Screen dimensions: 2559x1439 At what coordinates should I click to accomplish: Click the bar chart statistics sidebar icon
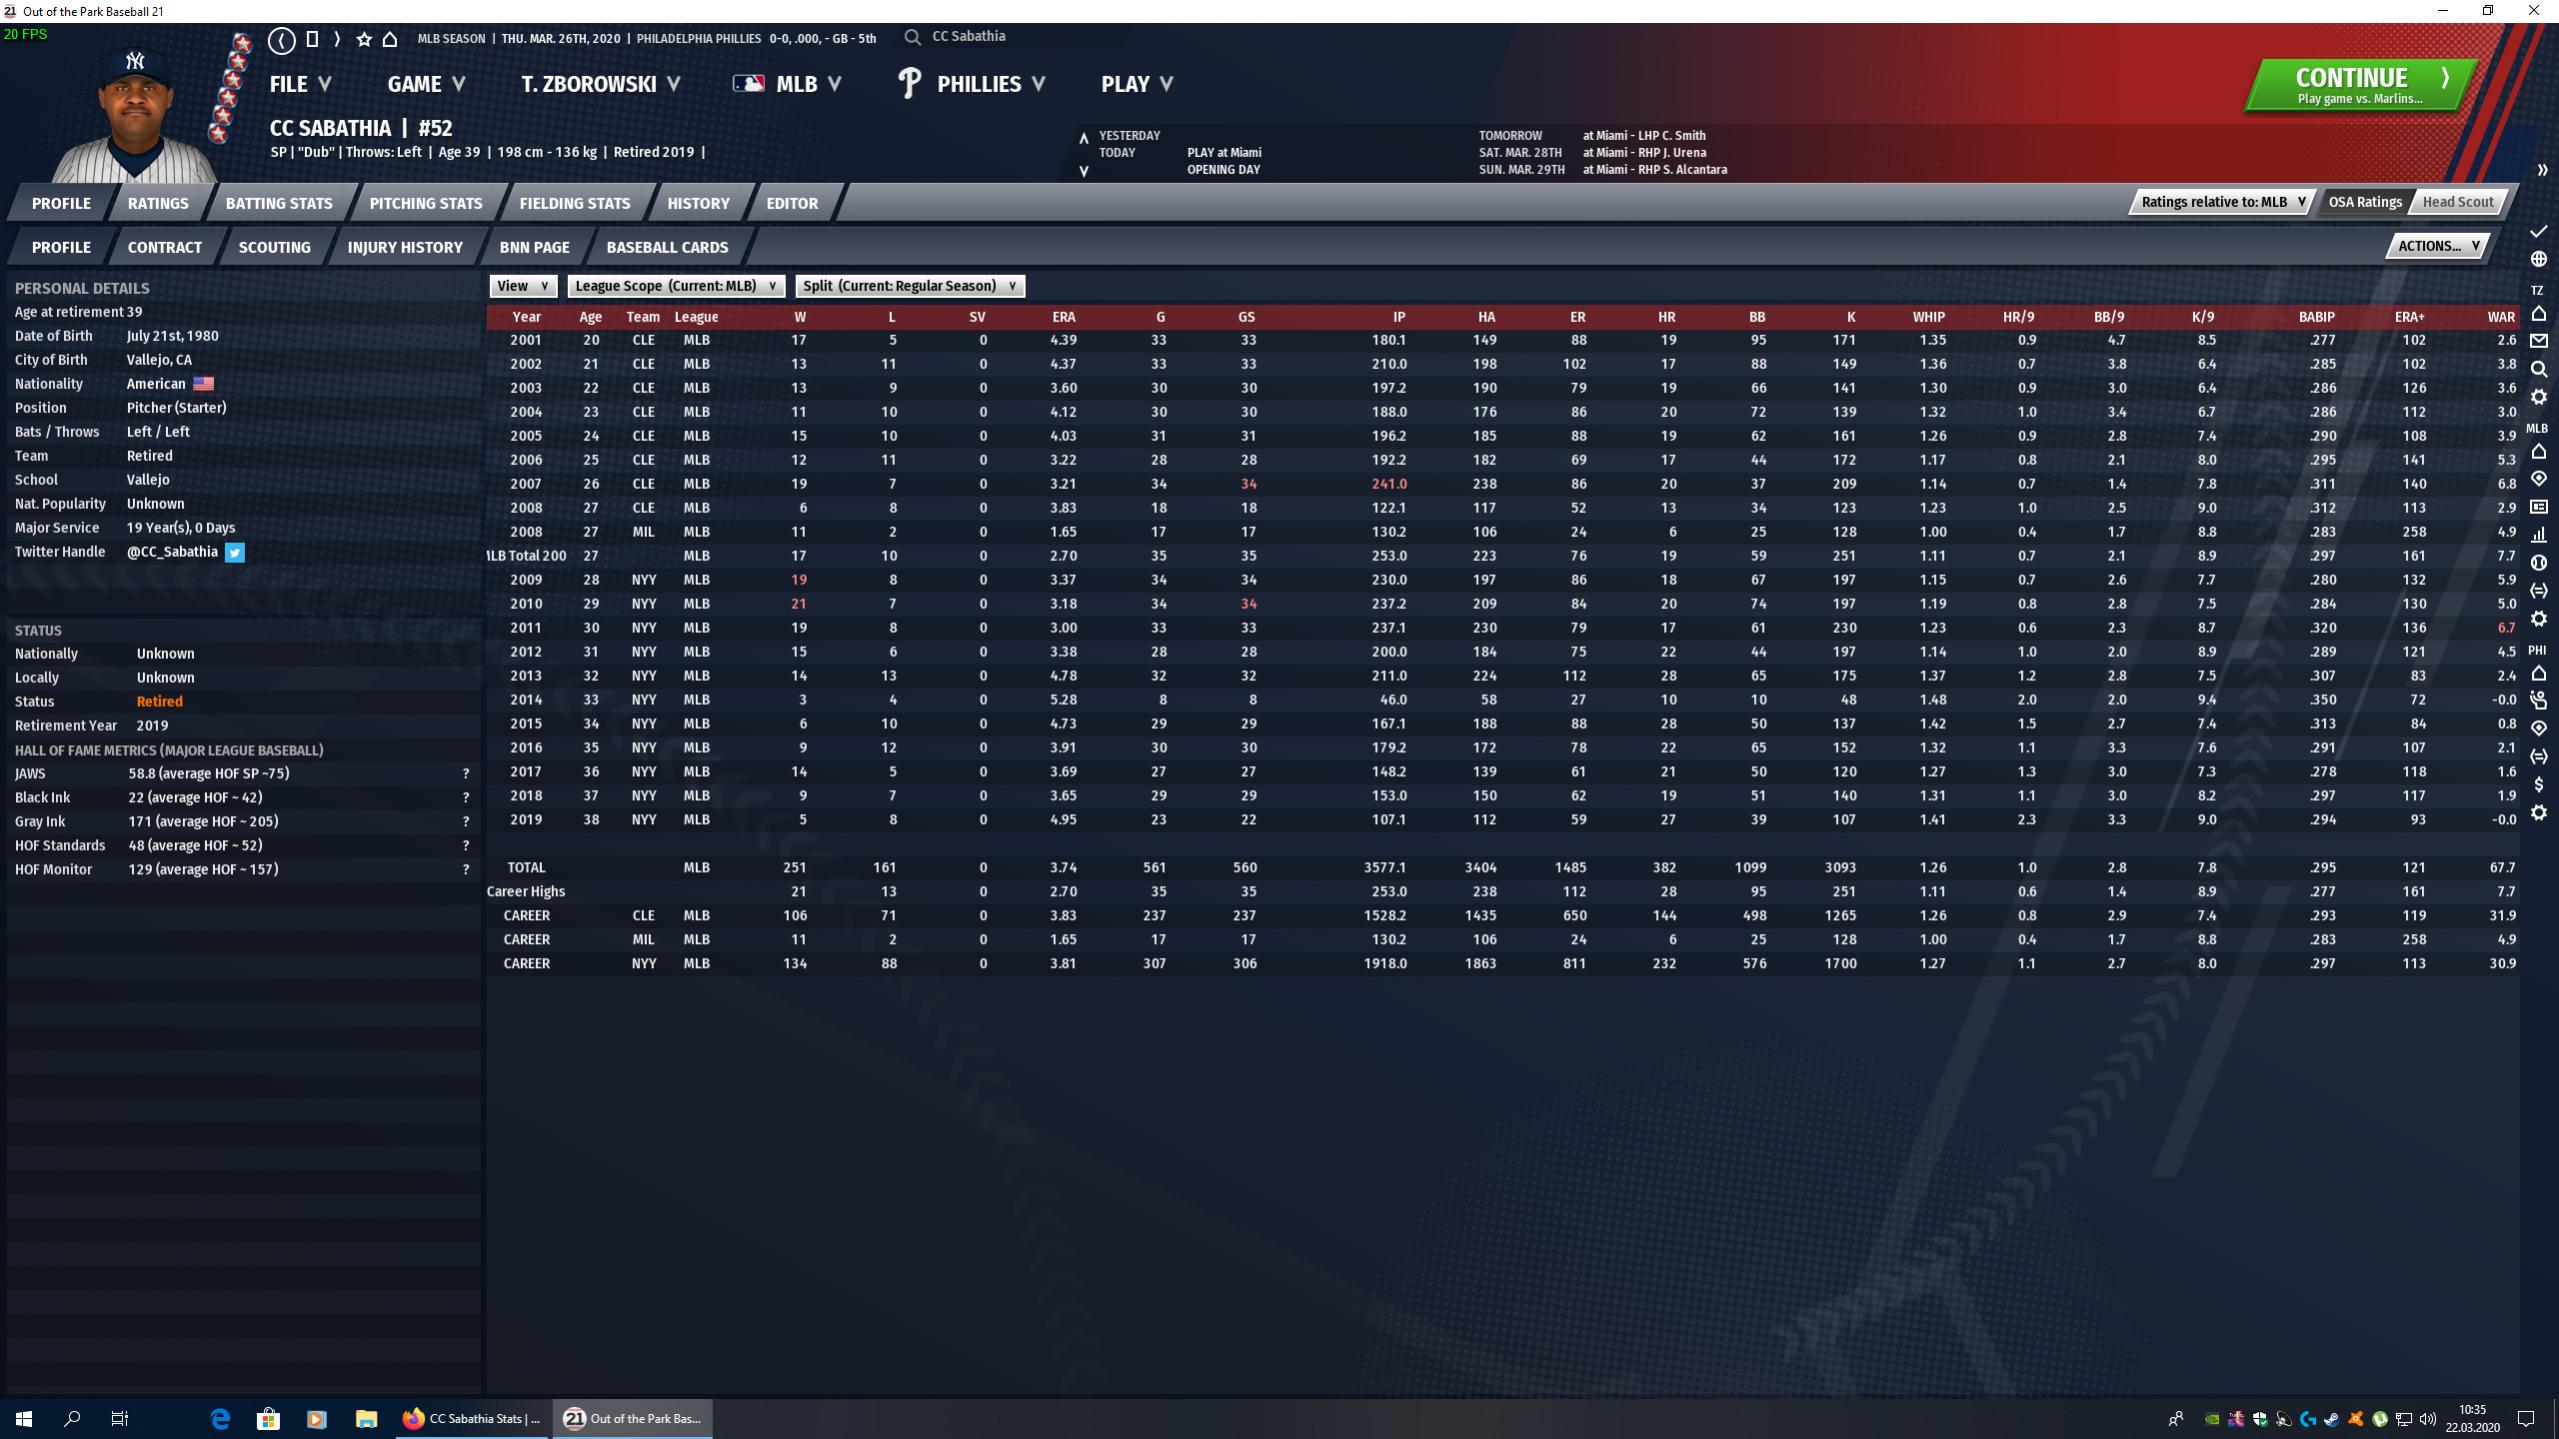pos(2538,535)
